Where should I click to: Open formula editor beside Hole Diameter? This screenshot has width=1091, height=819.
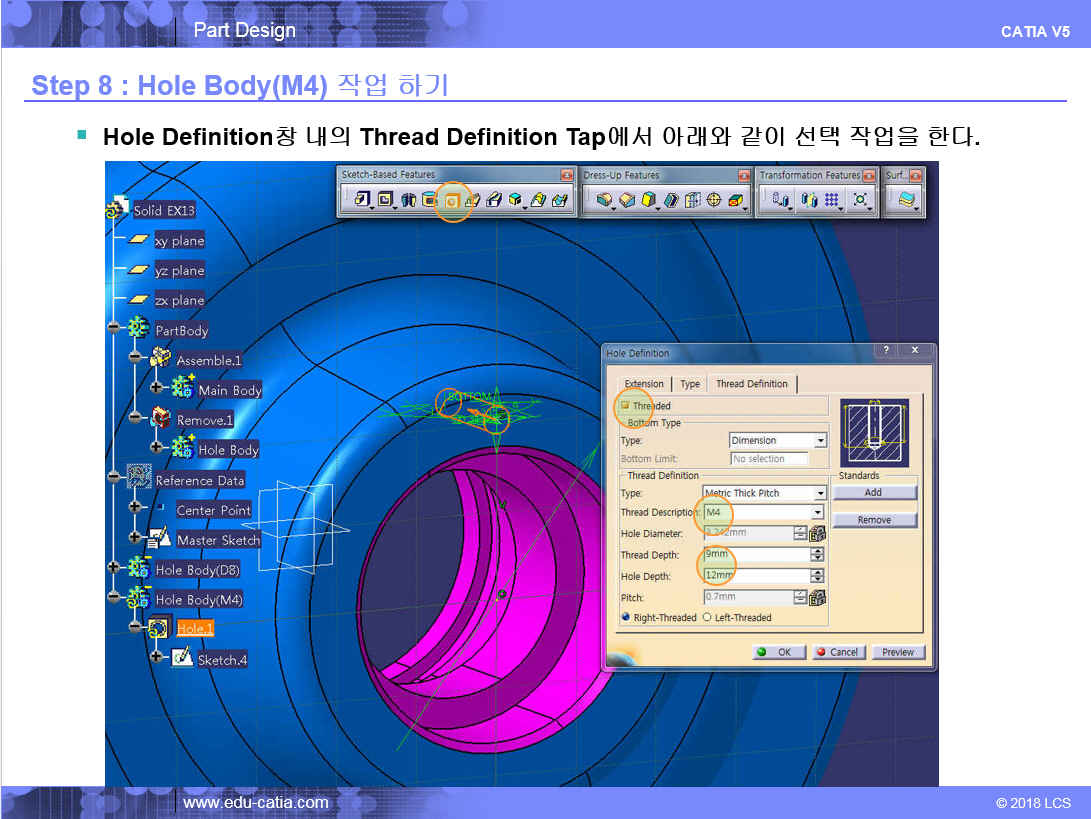[818, 534]
